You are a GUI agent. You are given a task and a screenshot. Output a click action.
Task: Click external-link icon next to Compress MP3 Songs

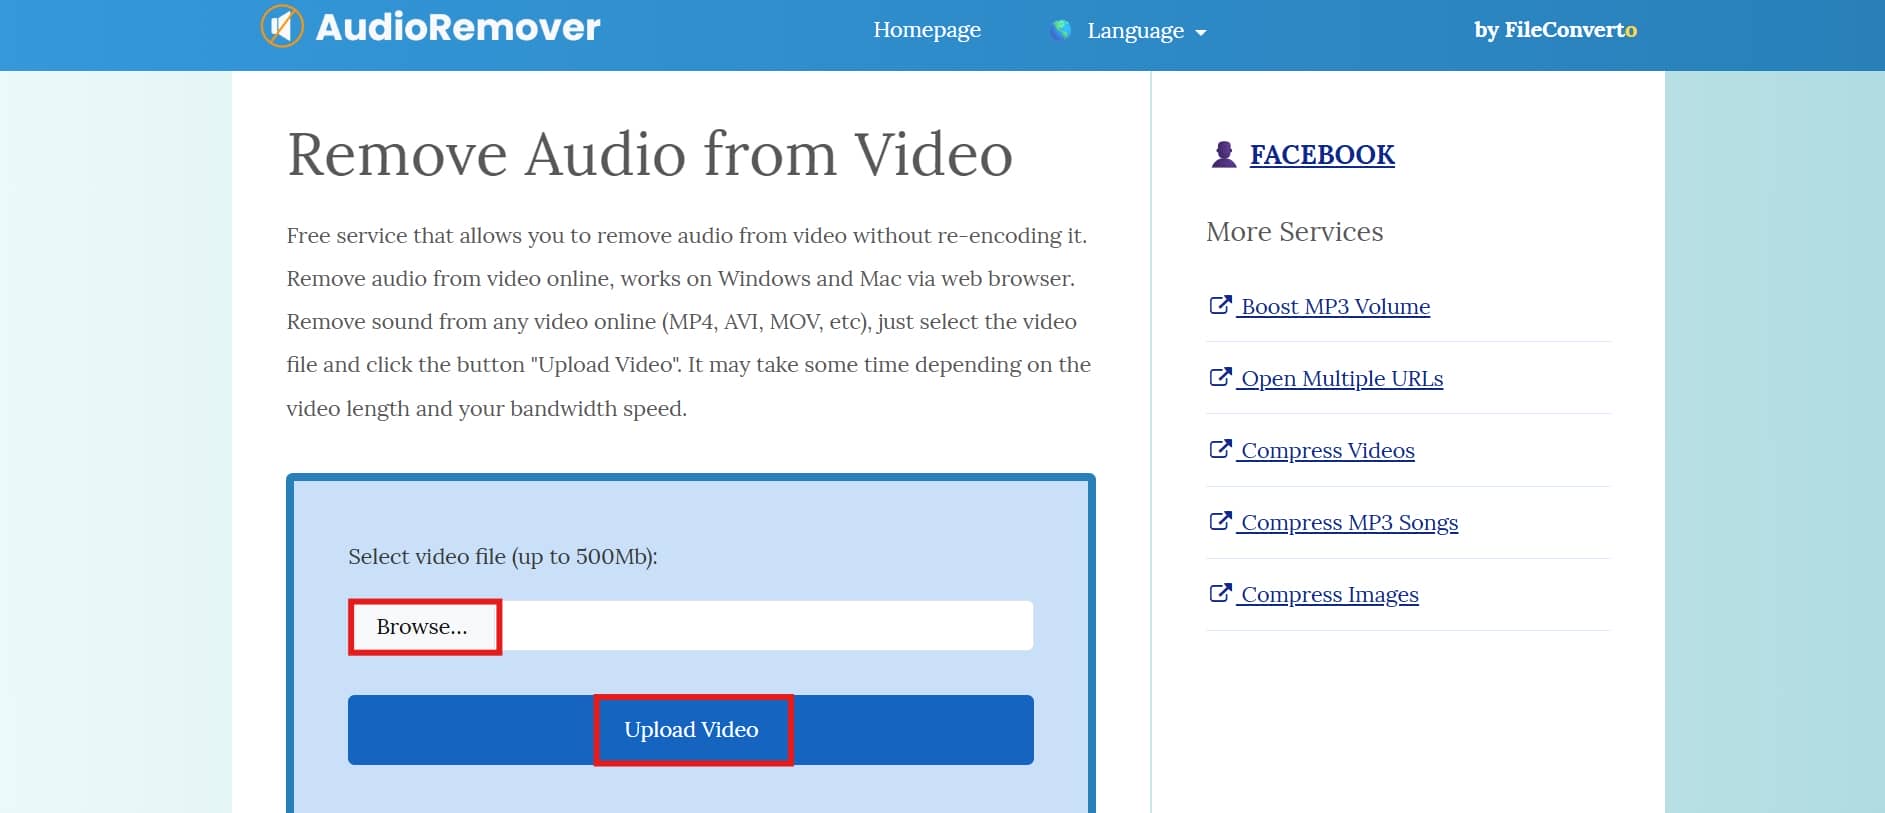coord(1220,521)
